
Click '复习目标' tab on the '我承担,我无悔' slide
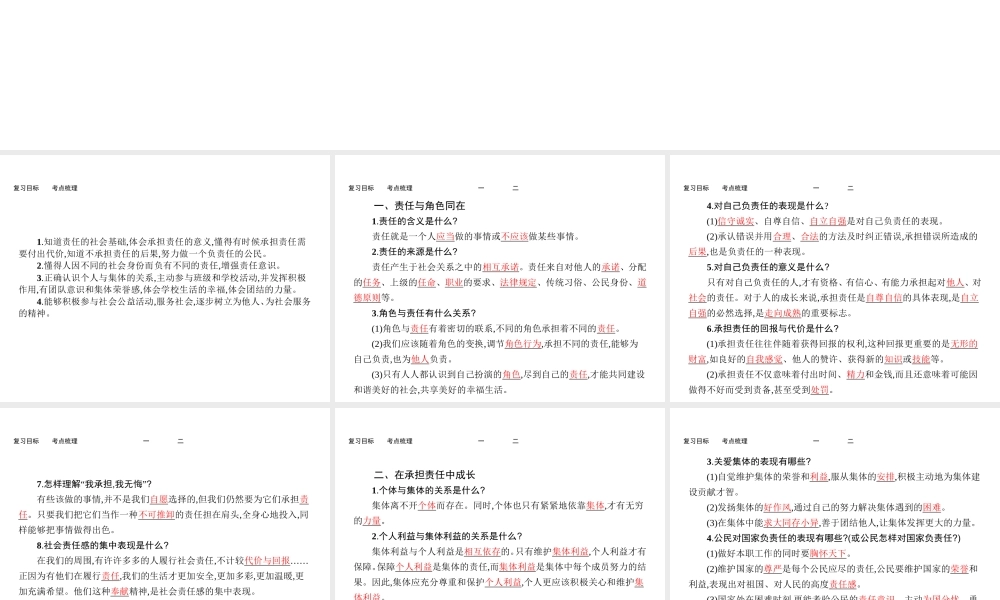click(x=26, y=441)
